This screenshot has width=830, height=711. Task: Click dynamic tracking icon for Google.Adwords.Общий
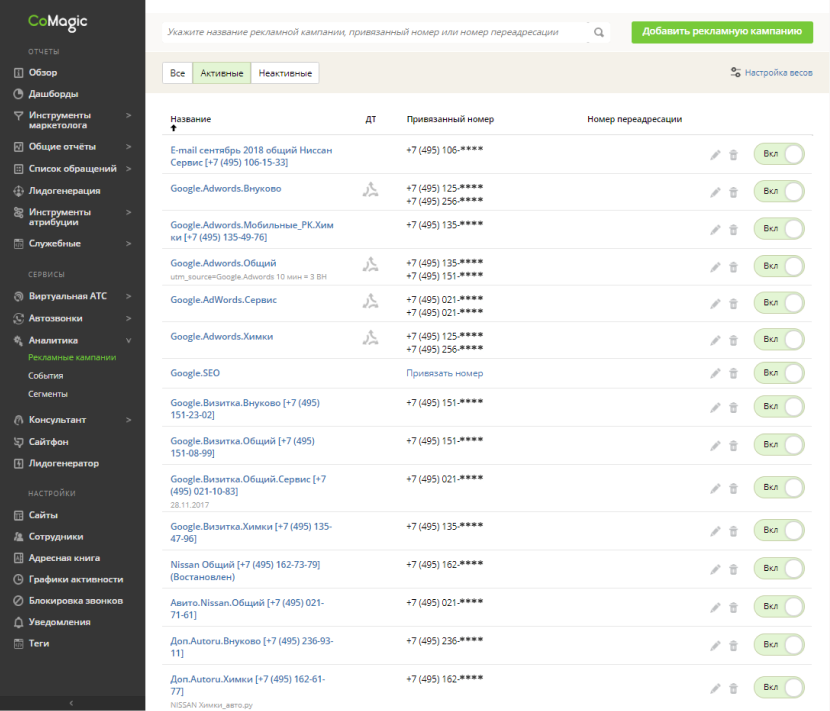pyautogui.click(x=371, y=264)
